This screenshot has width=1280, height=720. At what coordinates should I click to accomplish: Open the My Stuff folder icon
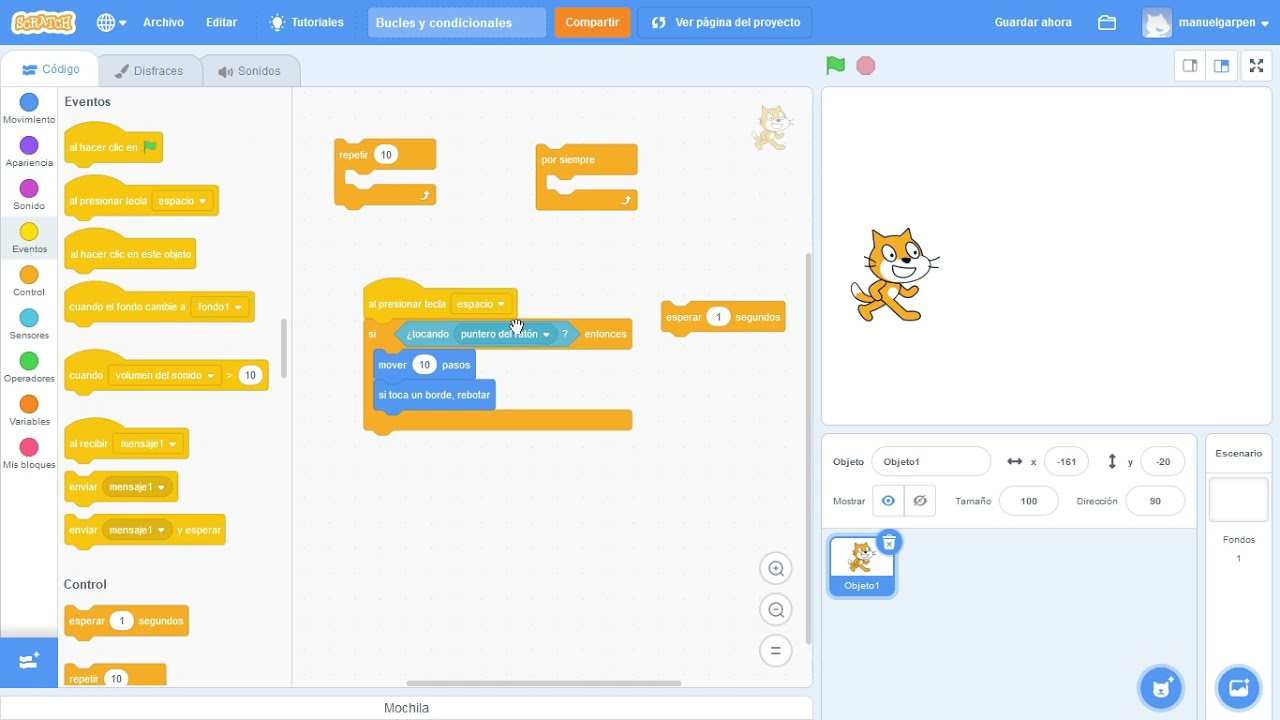pos(1107,22)
